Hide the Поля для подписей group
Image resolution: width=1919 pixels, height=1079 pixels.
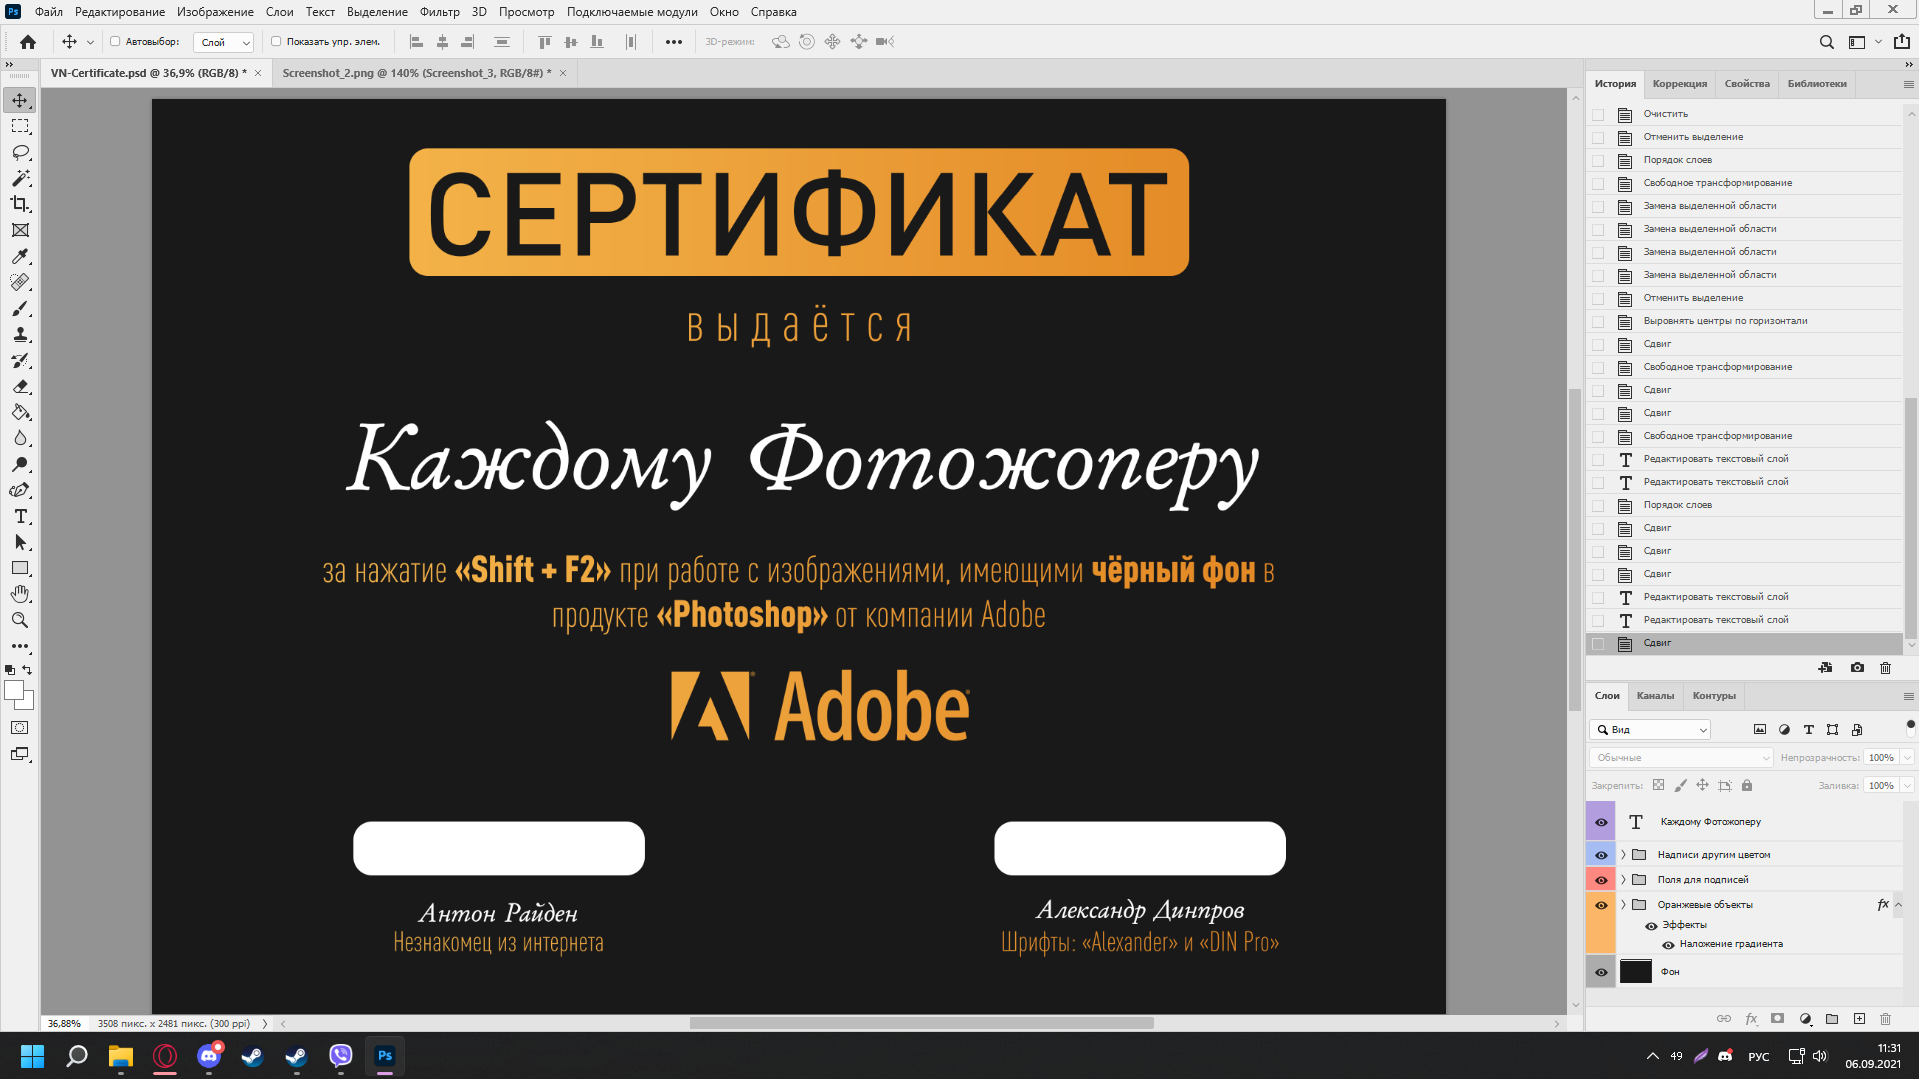(x=1601, y=880)
